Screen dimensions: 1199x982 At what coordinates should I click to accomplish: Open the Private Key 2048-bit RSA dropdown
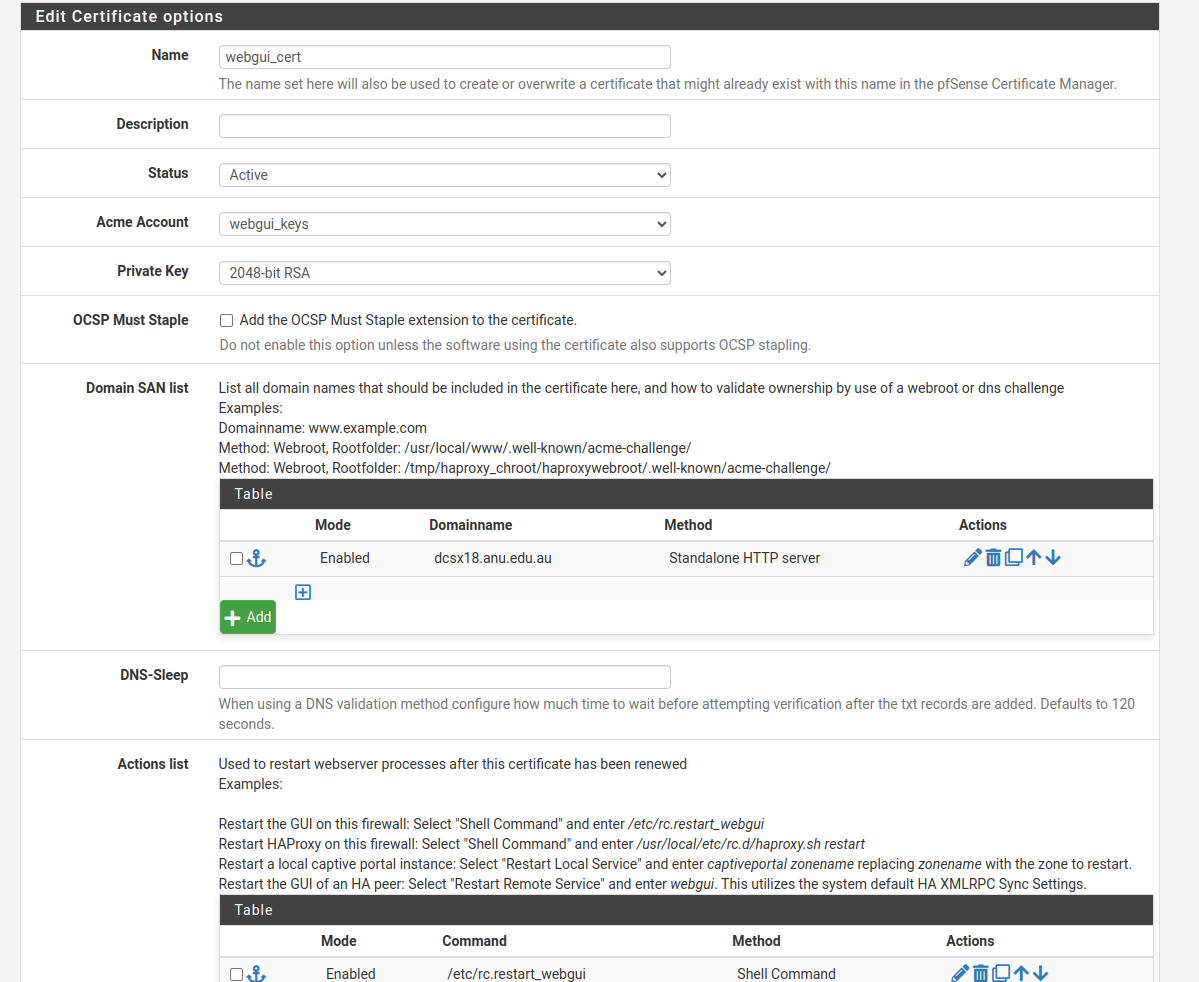point(444,273)
